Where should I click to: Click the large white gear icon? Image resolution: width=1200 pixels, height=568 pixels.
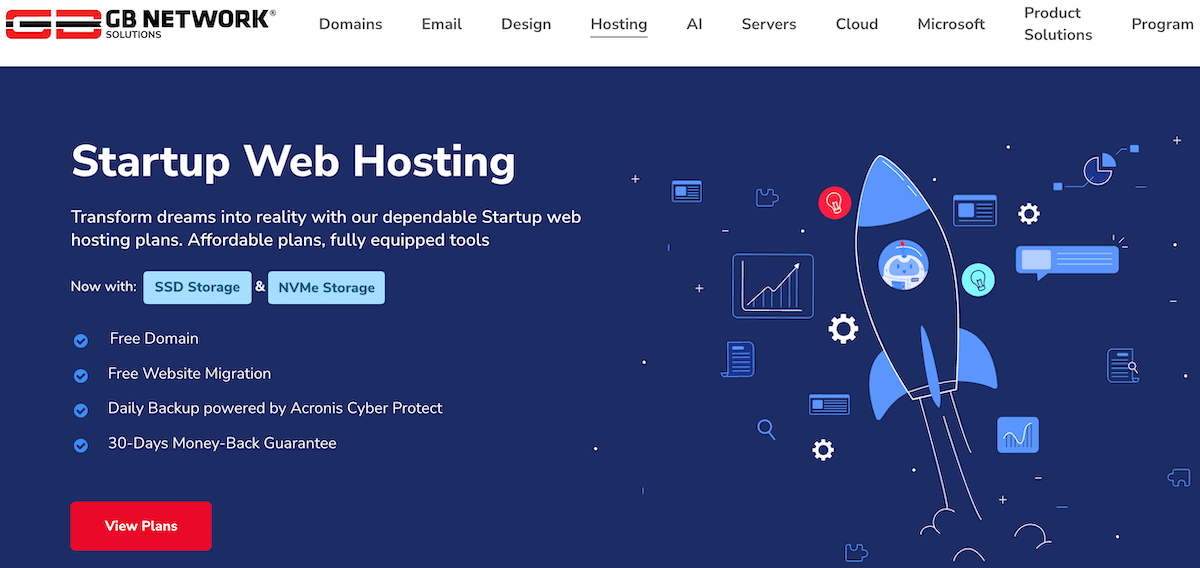[843, 328]
